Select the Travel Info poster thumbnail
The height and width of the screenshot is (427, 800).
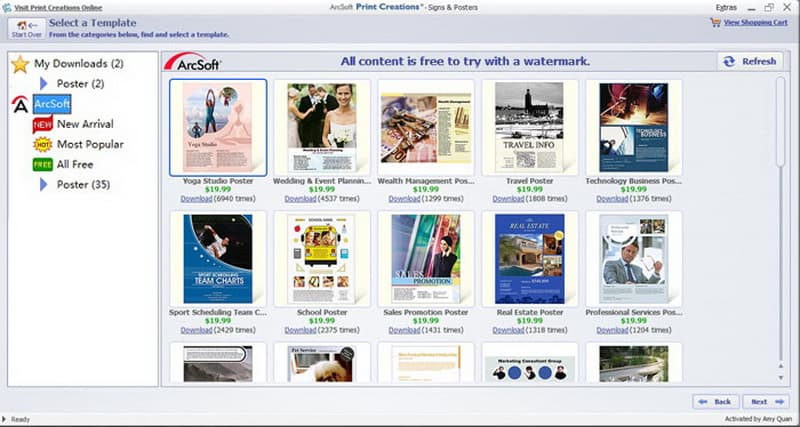(x=530, y=128)
